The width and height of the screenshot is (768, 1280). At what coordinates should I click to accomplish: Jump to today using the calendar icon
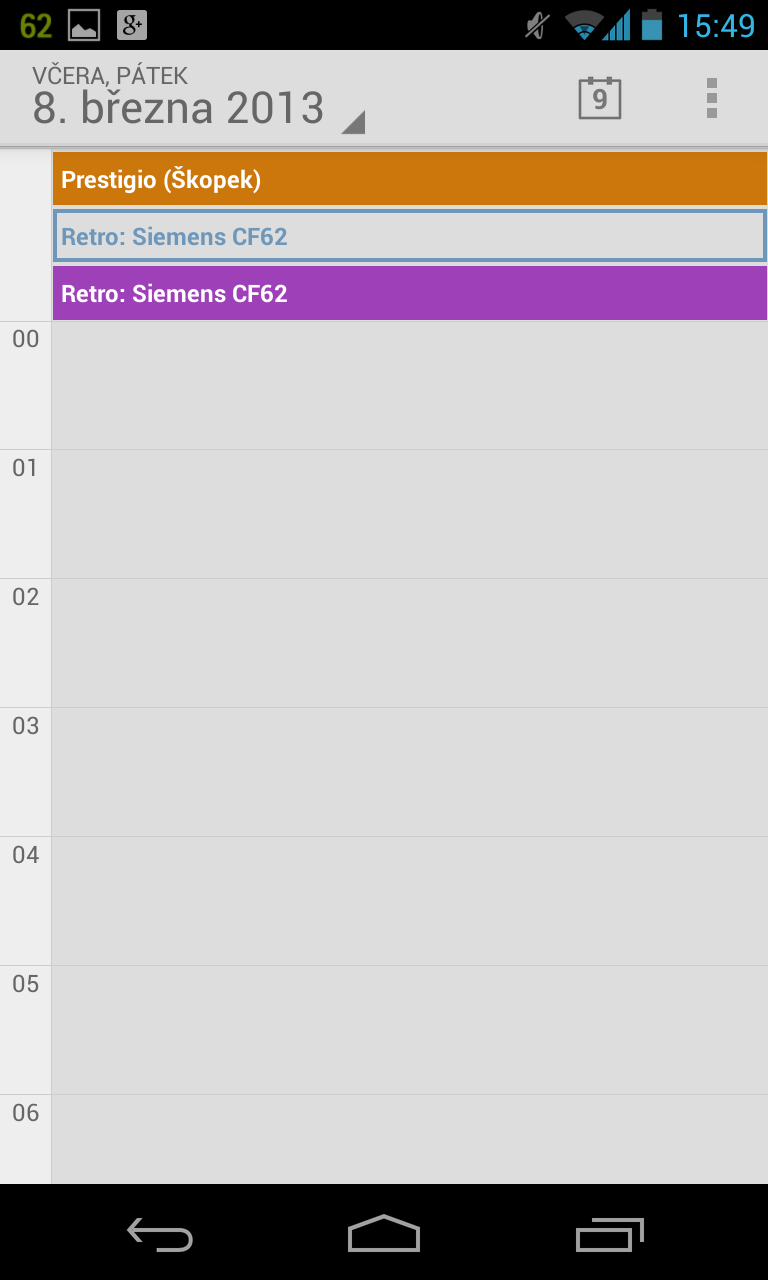point(600,98)
